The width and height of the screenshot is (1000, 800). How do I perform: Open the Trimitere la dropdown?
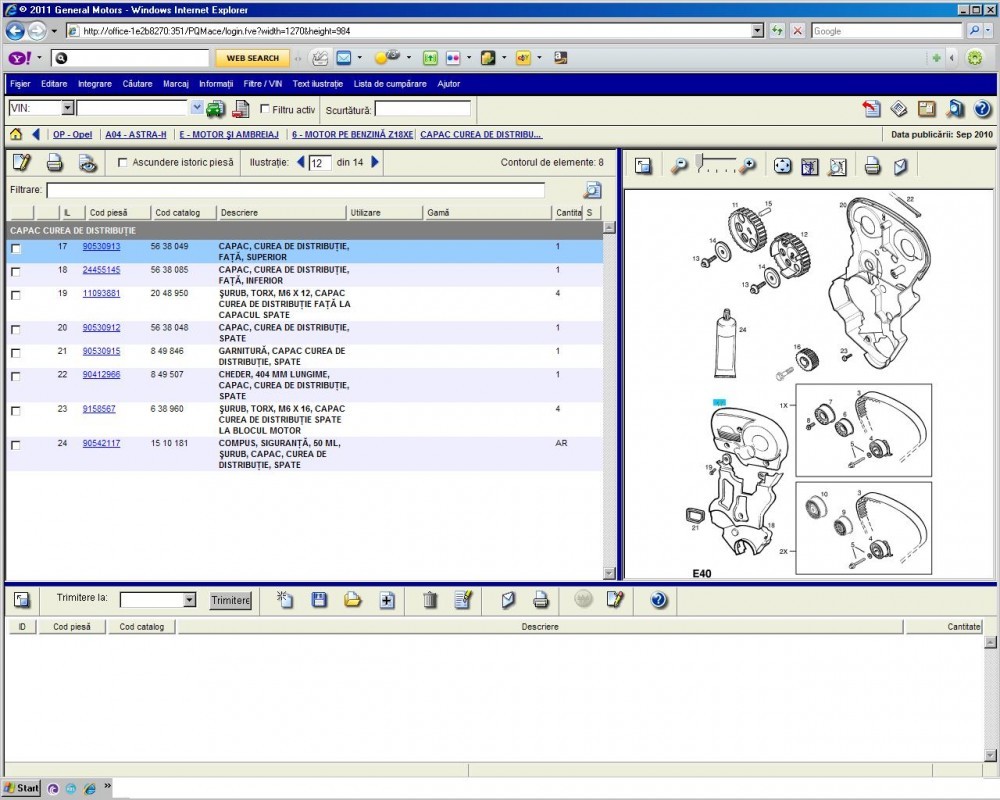[x=189, y=600]
